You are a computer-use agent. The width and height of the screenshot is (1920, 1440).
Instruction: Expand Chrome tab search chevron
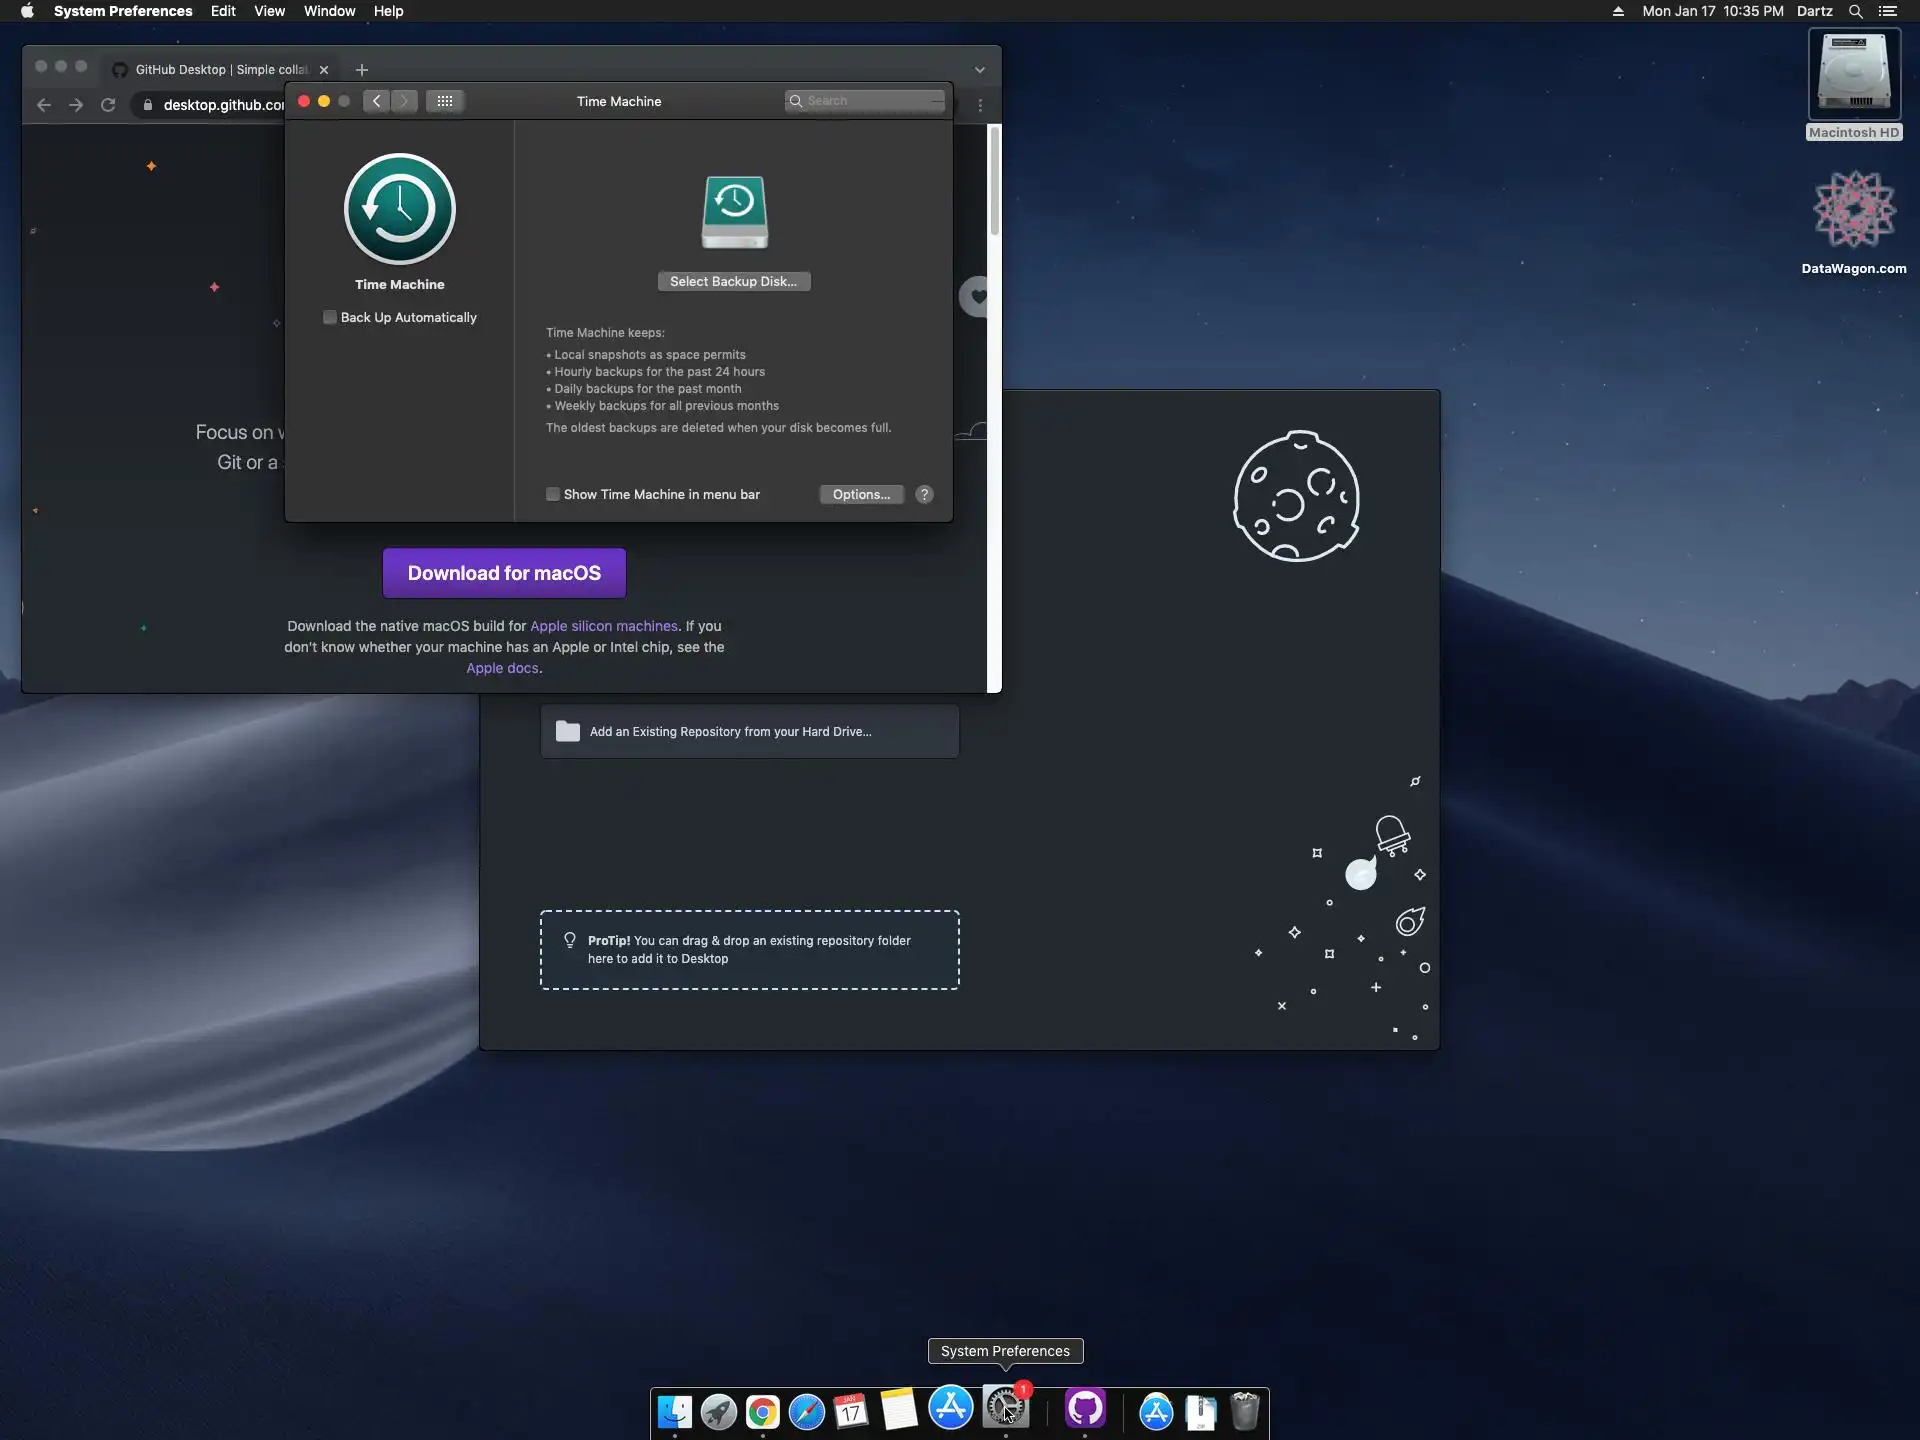(x=980, y=70)
